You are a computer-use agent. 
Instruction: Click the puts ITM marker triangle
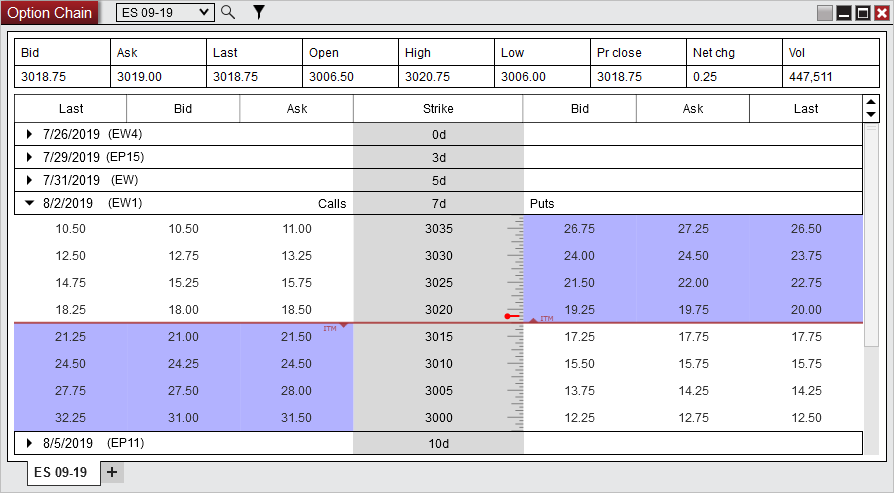click(x=533, y=320)
